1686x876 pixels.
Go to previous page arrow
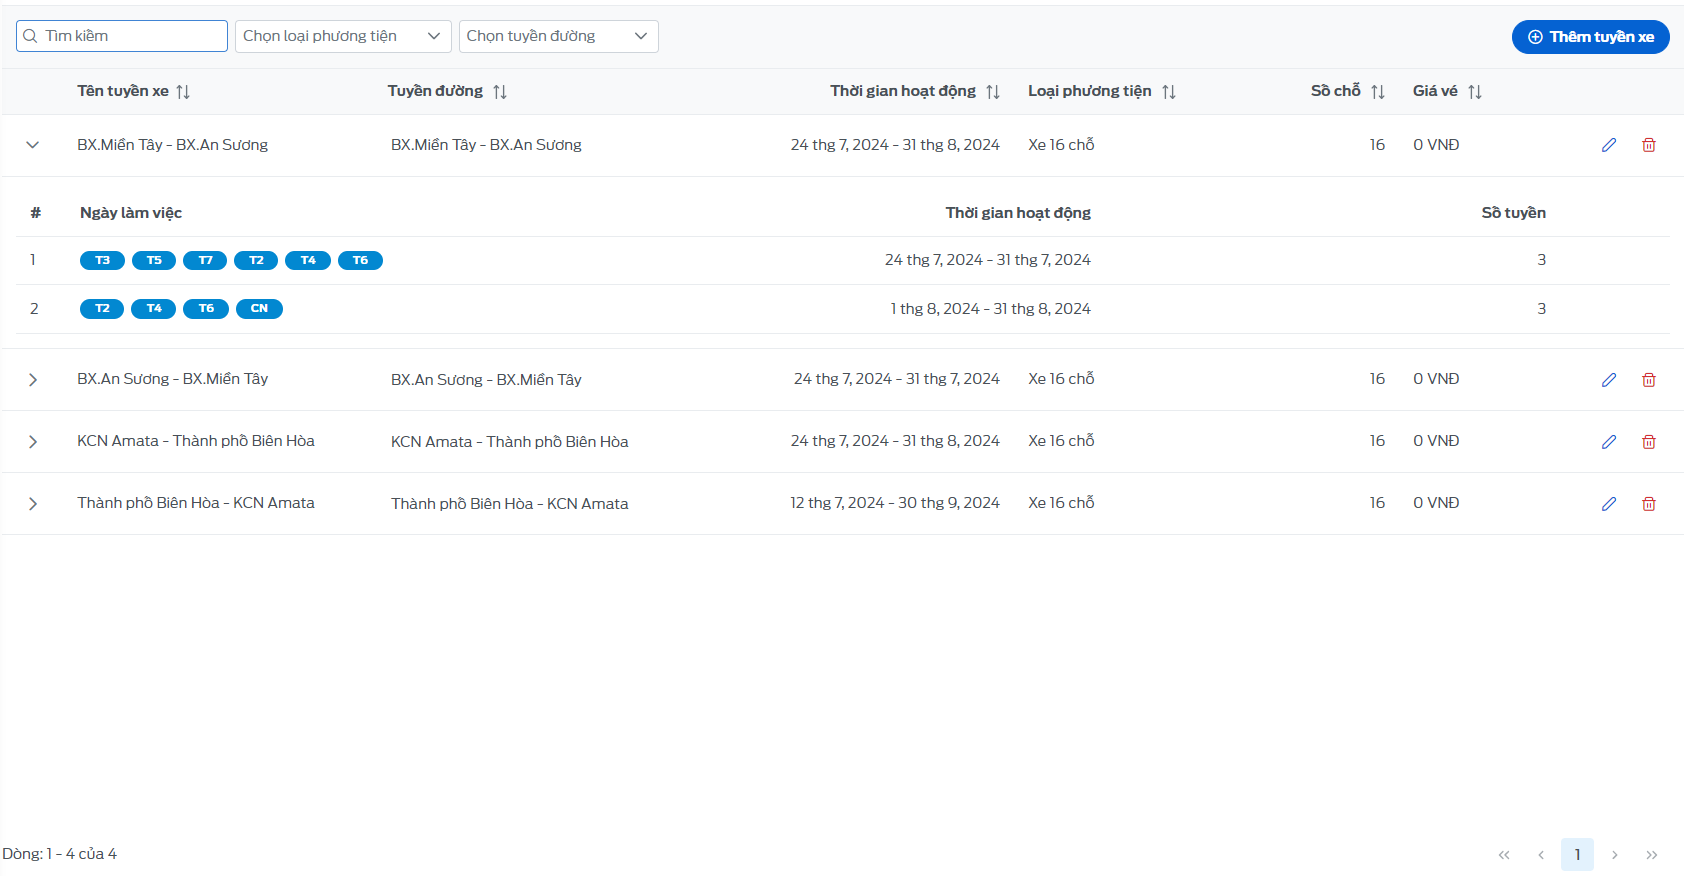tap(1541, 855)
